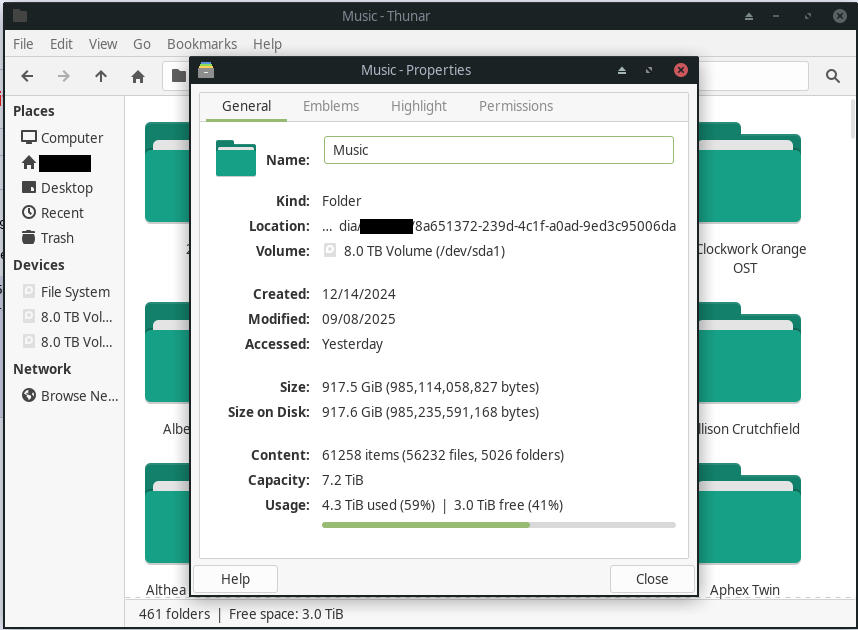Open the File menu
This screenshot has height=630, width=858.
point(23,44)
